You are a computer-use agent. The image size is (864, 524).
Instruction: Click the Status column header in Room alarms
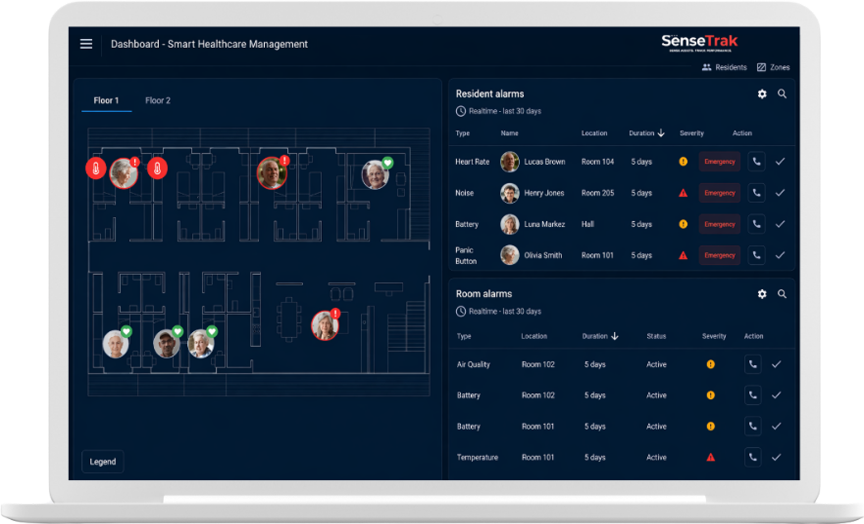(656, 336)
